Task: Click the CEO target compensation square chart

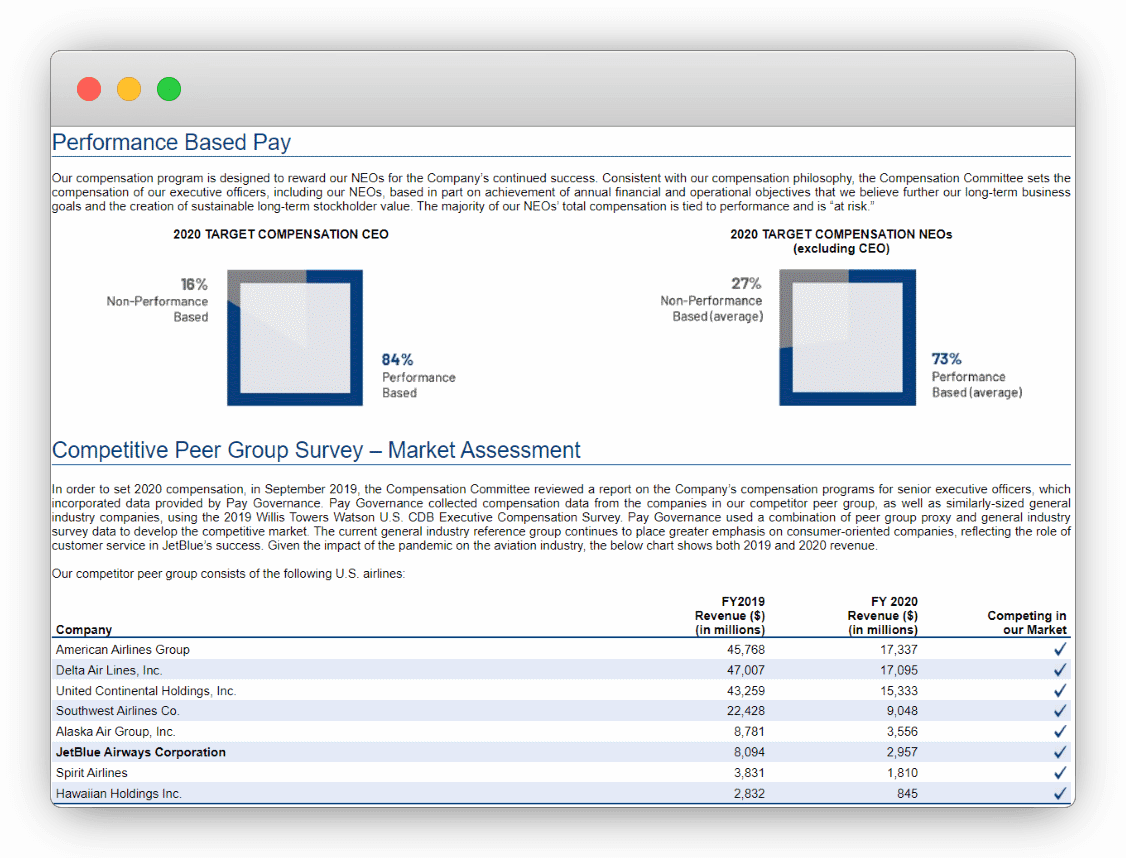Action: 295,337
